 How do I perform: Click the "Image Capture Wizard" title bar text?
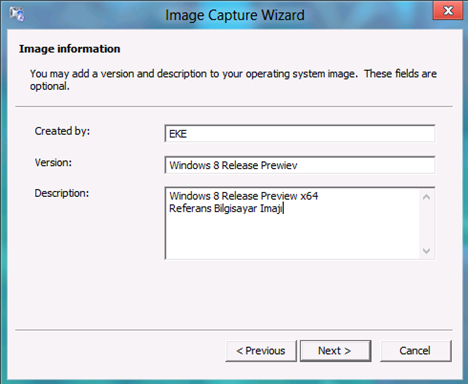coord(235,15)
